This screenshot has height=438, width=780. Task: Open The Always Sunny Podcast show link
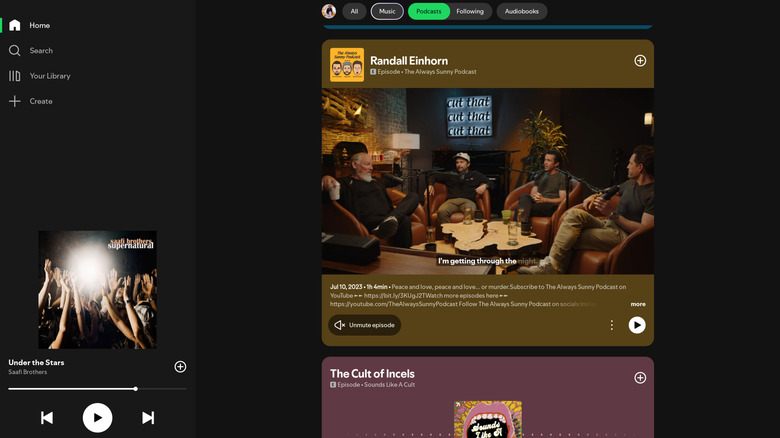440,72
